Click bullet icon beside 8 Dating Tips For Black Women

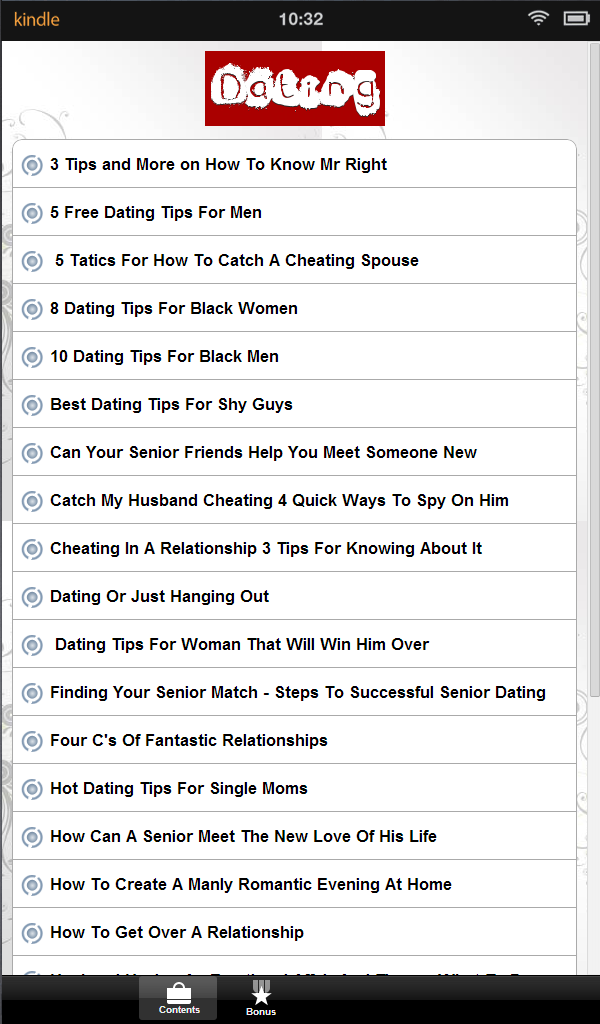[32, 309]
